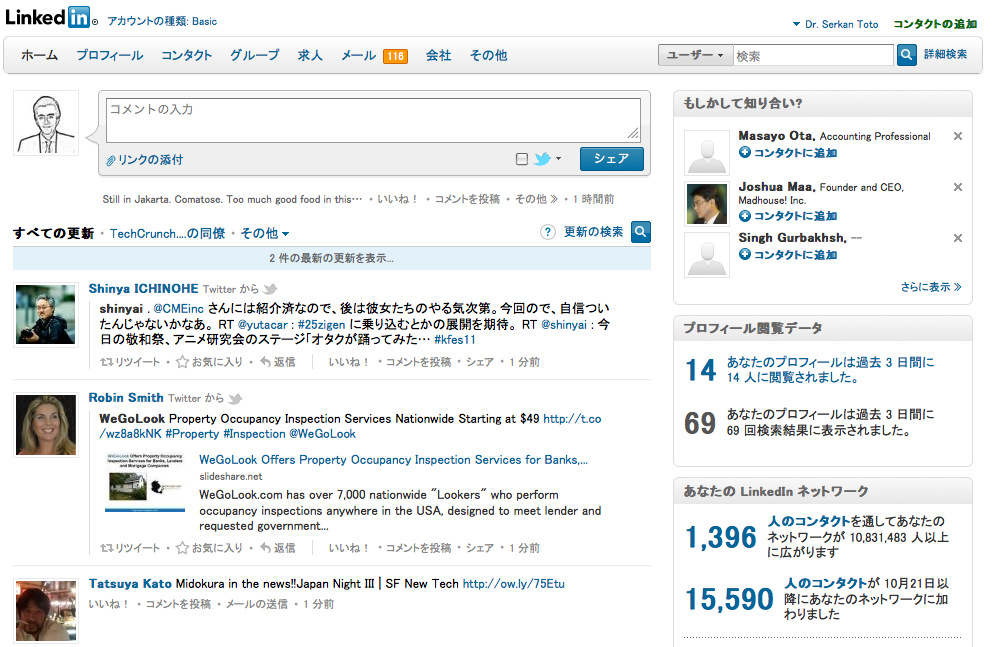Click いいね！ on Tatsuya Kato's update
The width and height of the screenshot is (992, 647).
109,604
